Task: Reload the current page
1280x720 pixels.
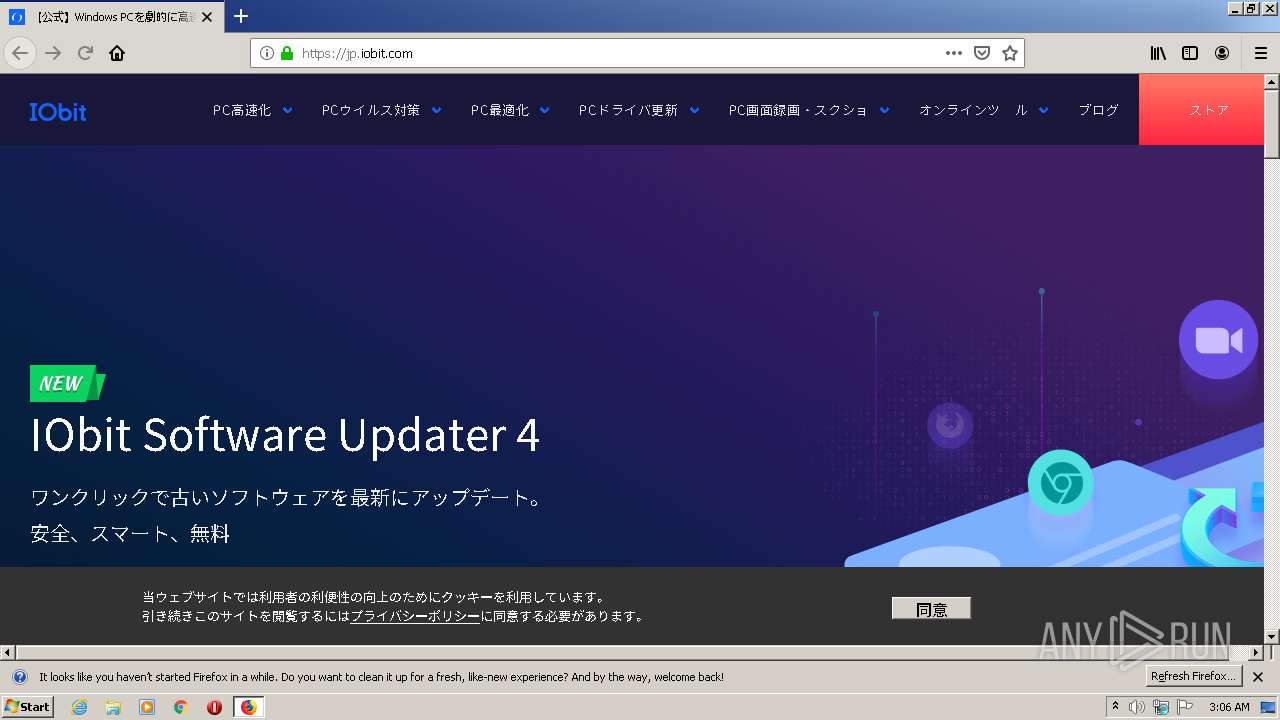Action: coord(85,53)
